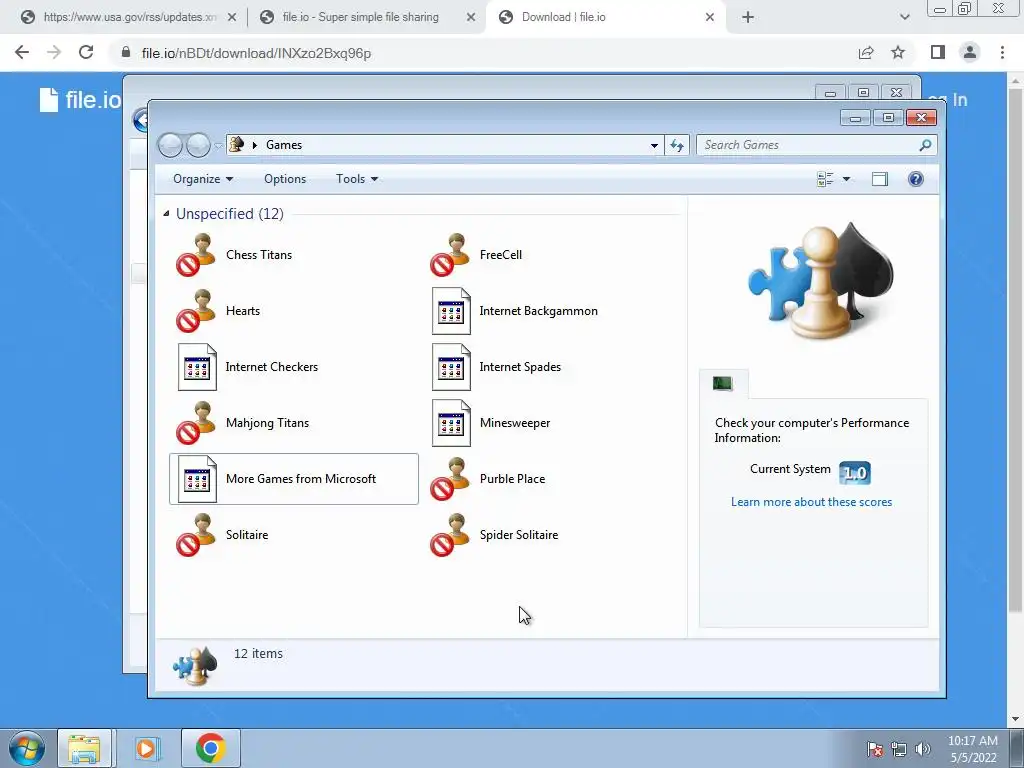Click the '12 items' status text
The image size is (1024, 768).
(x=258, y=654)
